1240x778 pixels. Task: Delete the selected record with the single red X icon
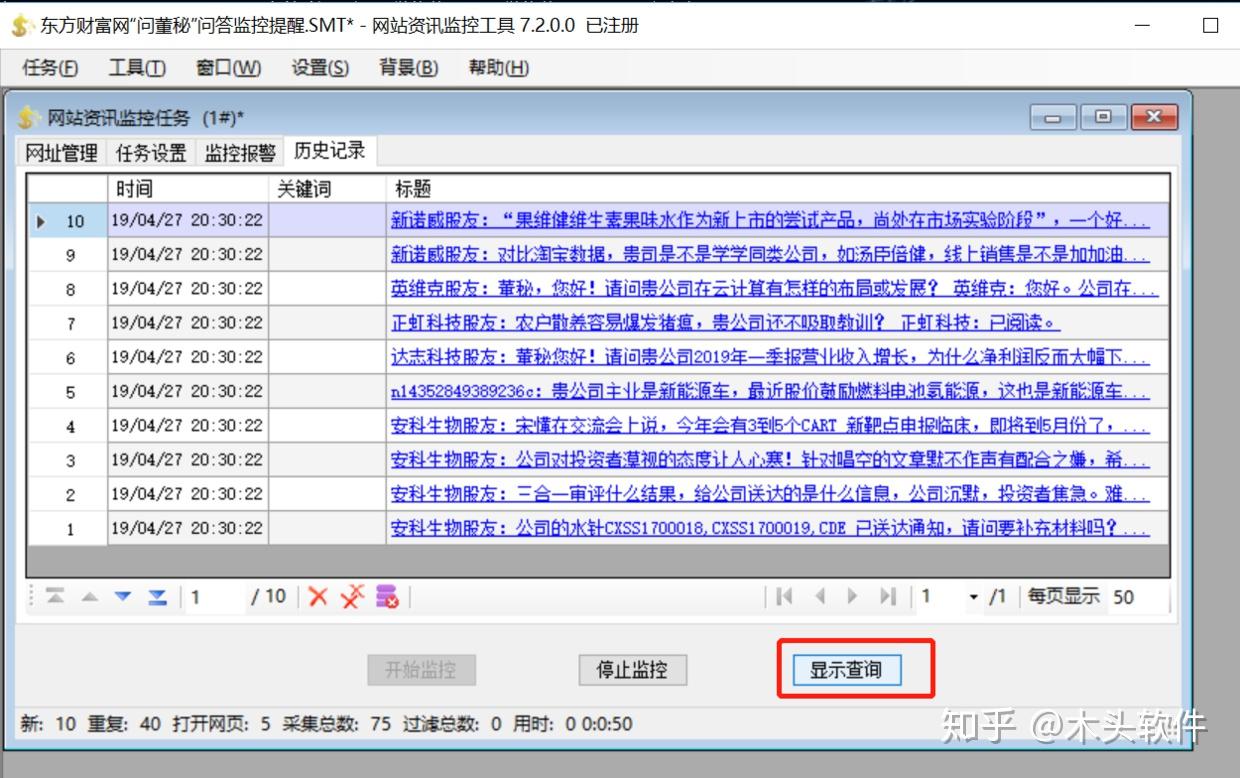click(318, 597)
